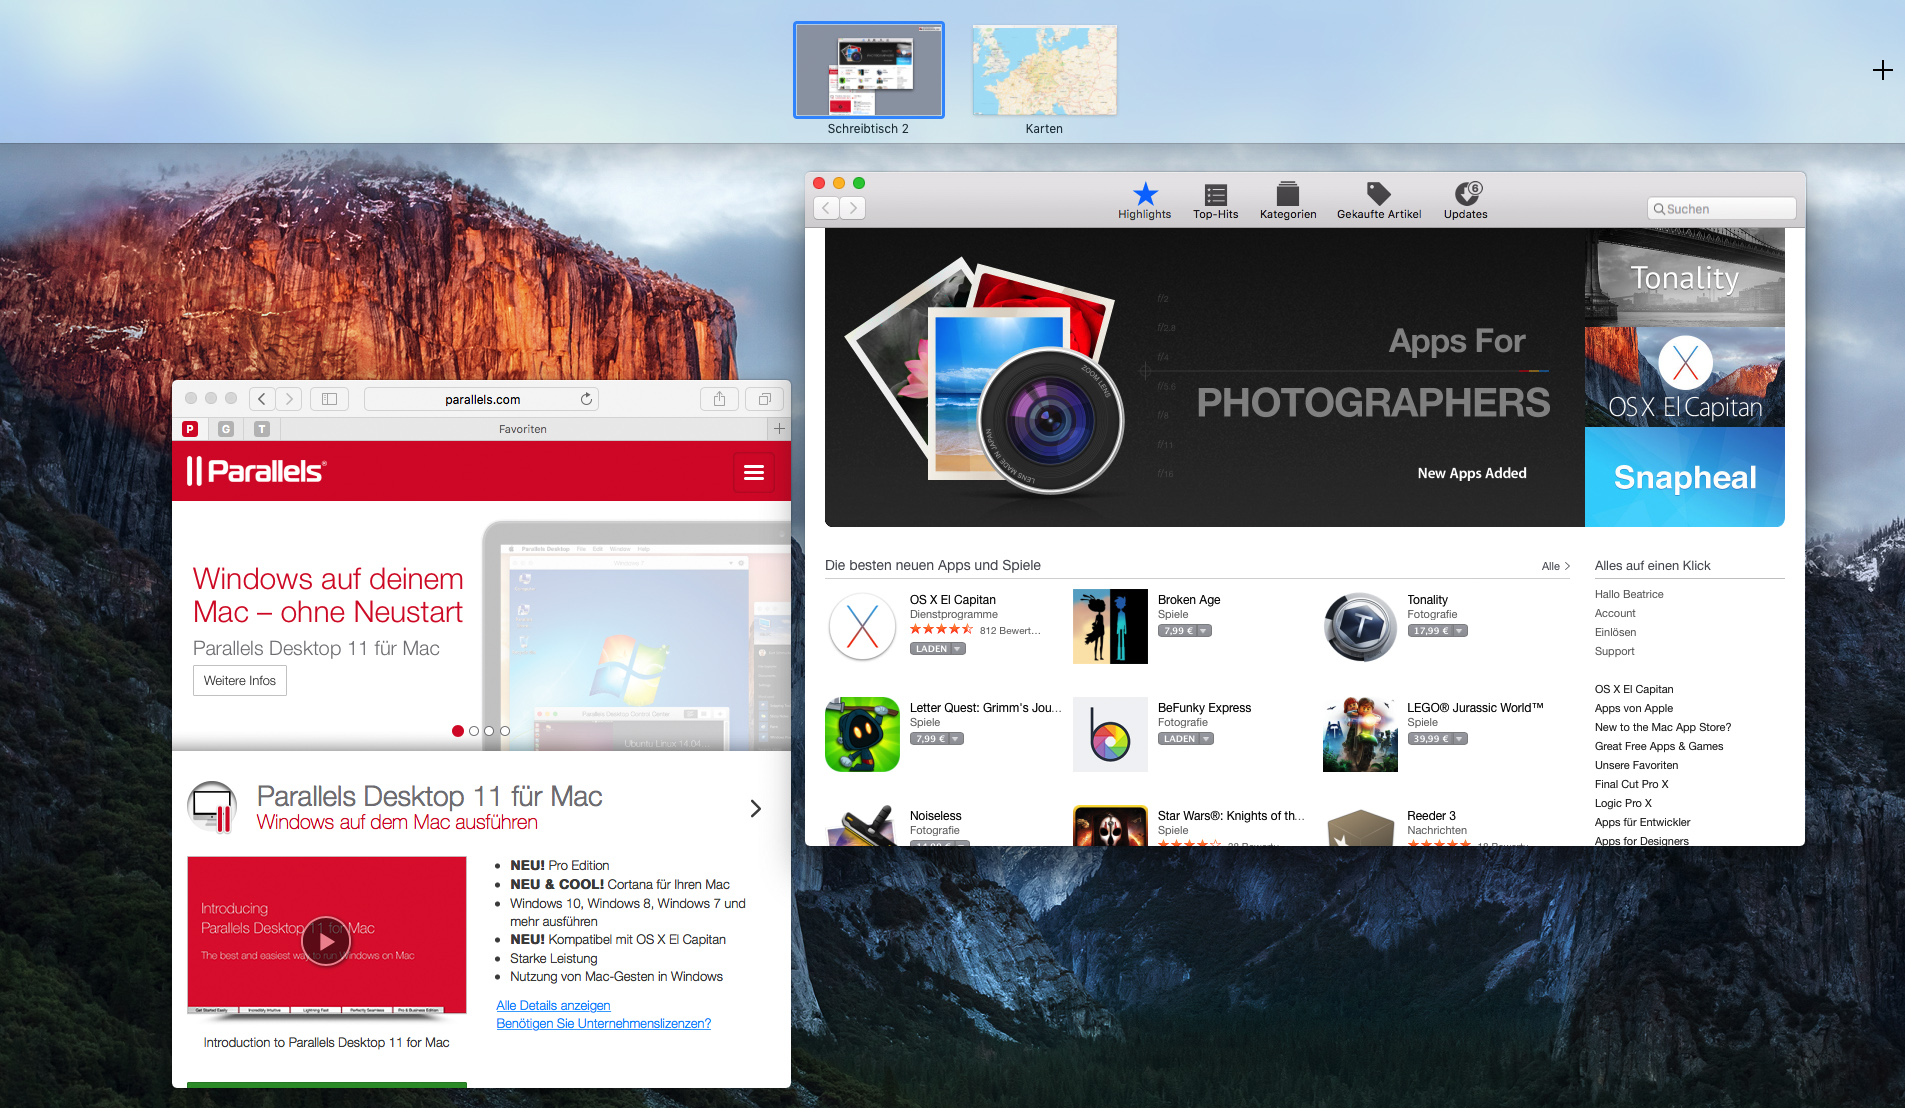The width and height of the screenshot is (1905, 1108).
Task: Play Parallels Desktop introduction video
Action: (x=326, y=941)
